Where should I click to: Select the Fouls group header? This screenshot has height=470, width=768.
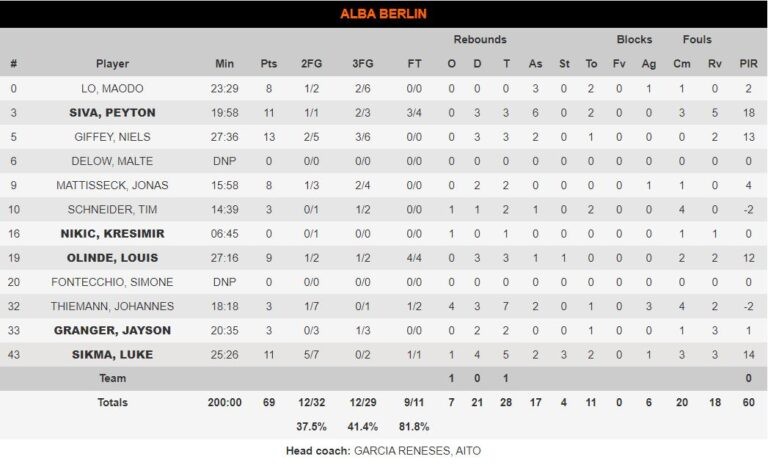[697, 40]
